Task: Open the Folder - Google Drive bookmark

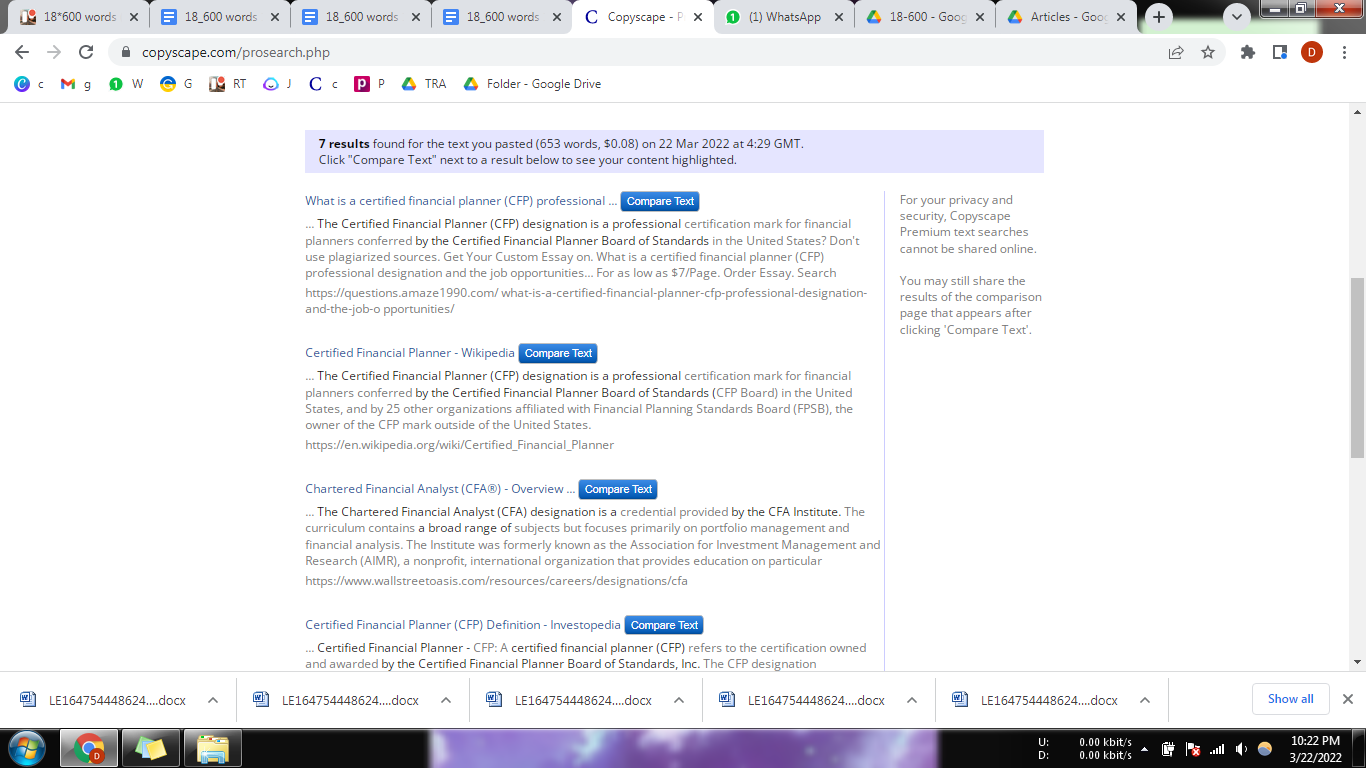Action: click(532, 84)
